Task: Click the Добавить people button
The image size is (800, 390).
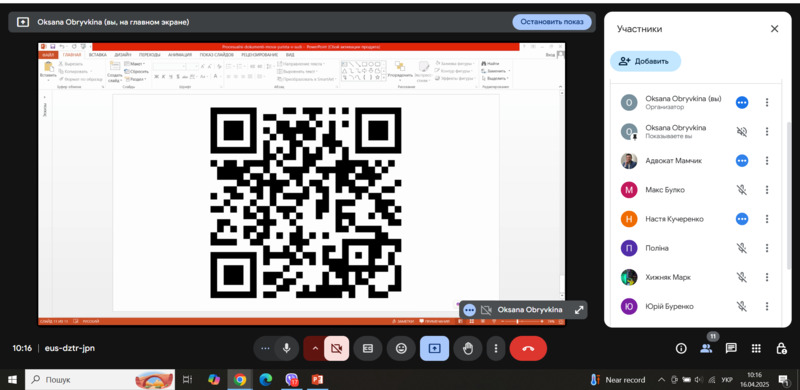Action: click(x=645, y=61)
